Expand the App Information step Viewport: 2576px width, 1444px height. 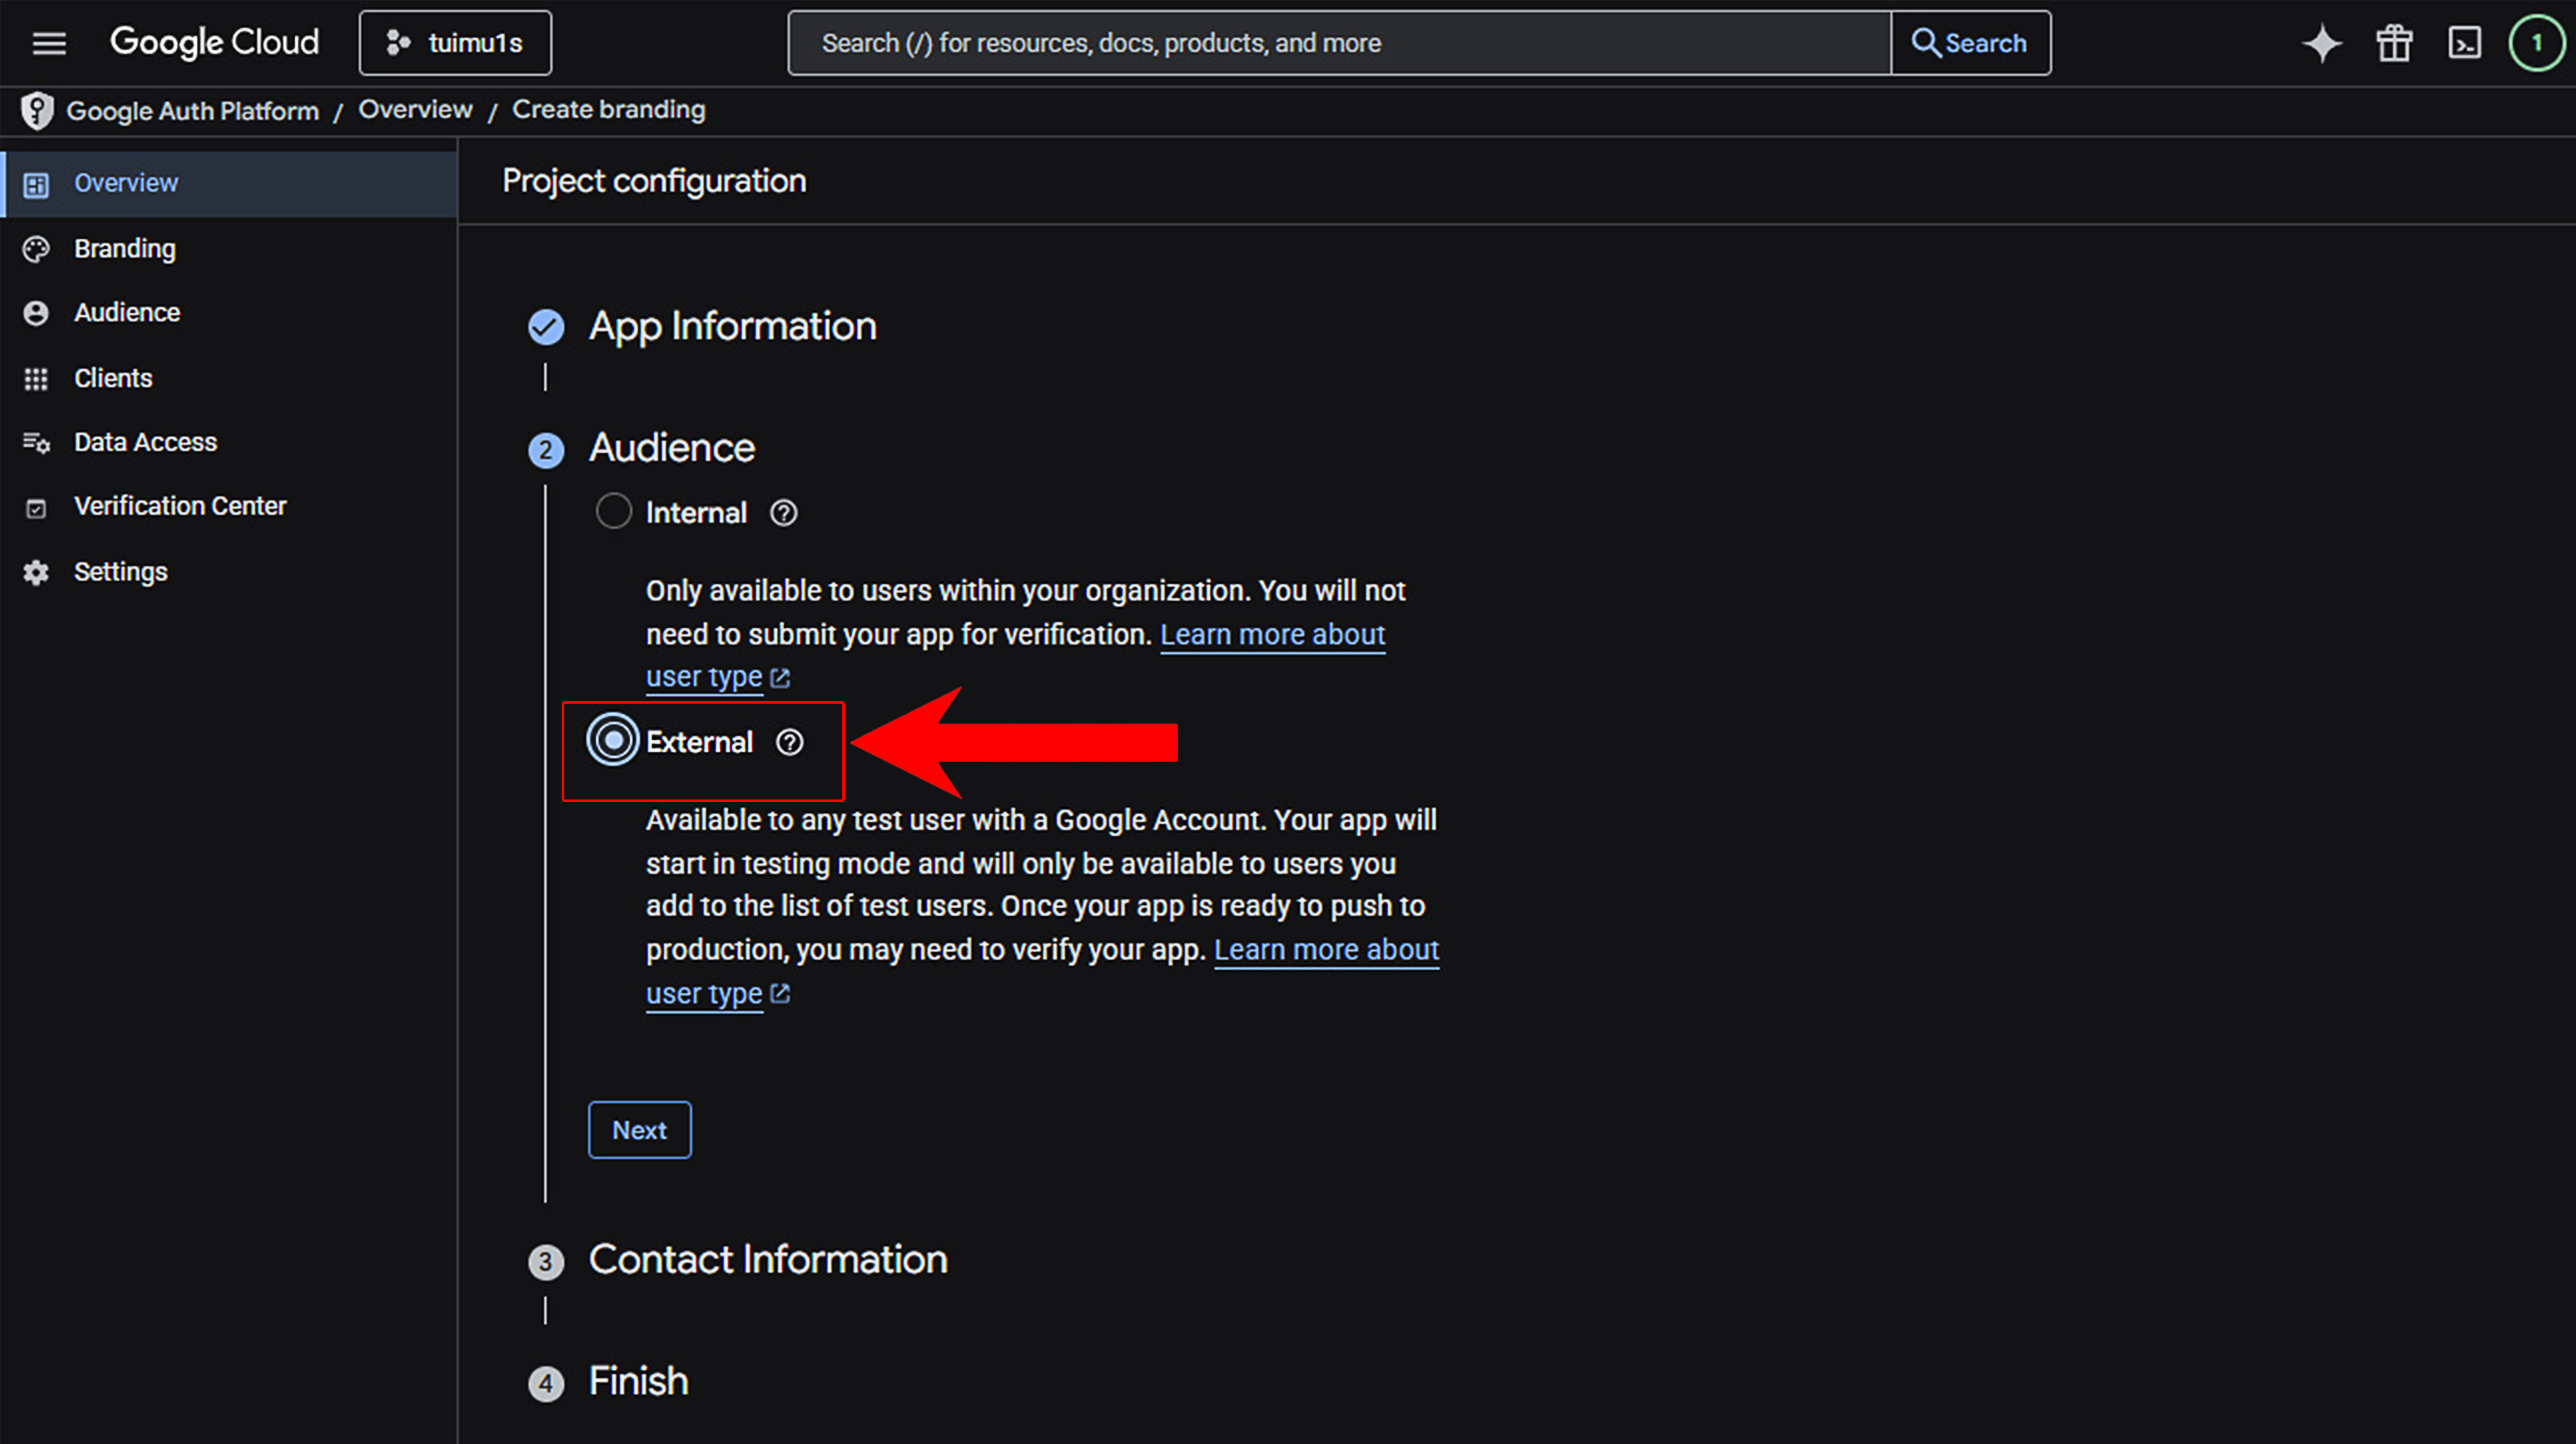732,326
